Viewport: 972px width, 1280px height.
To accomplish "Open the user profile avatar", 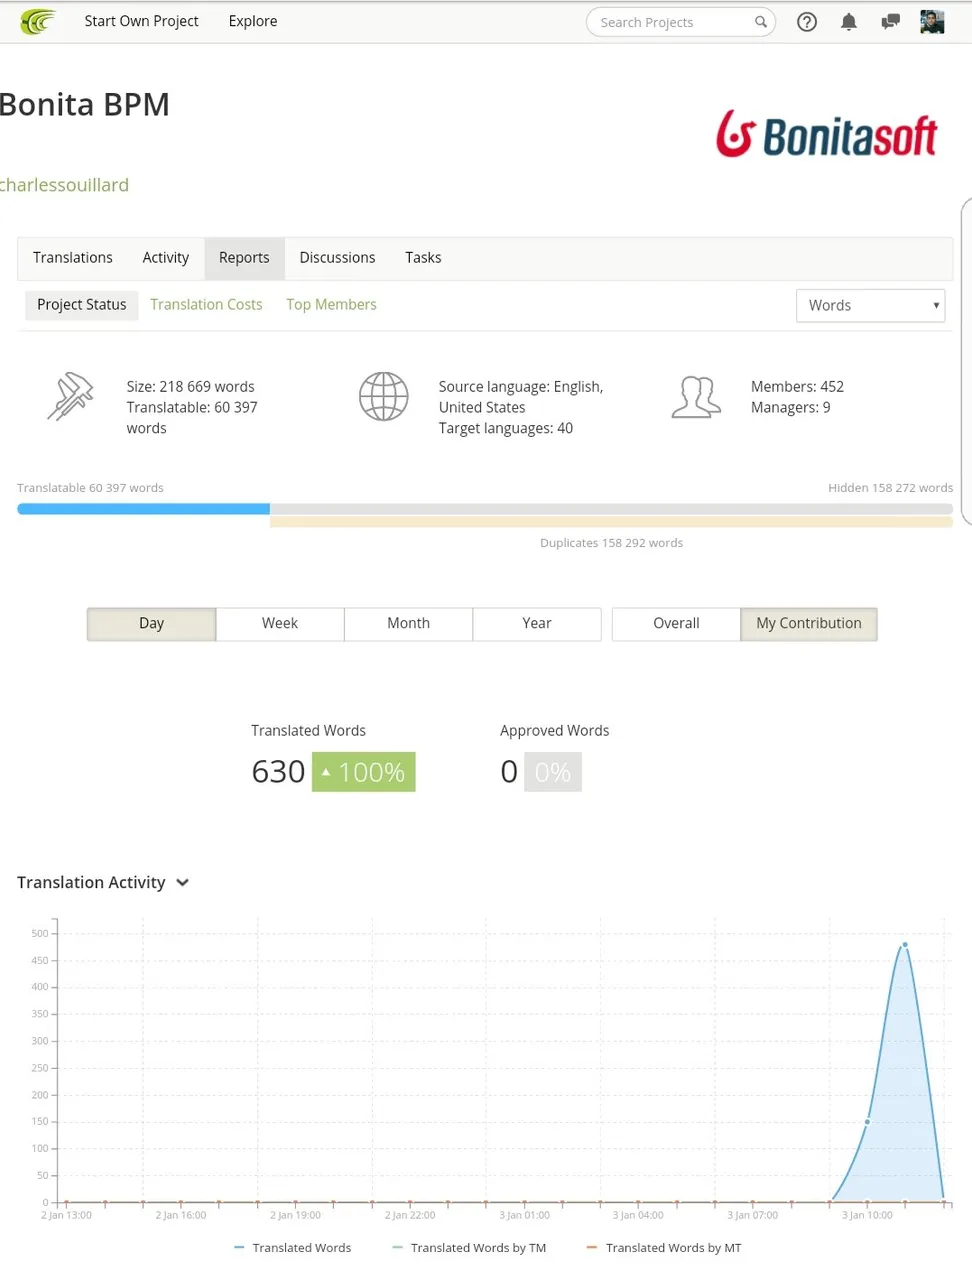I will (932, 22).
